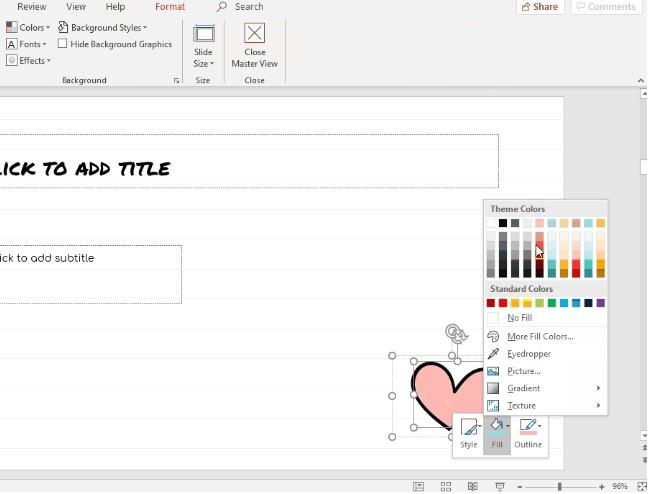Open the Gradient fill submenu
650x494 pixels.
point(545,388)
